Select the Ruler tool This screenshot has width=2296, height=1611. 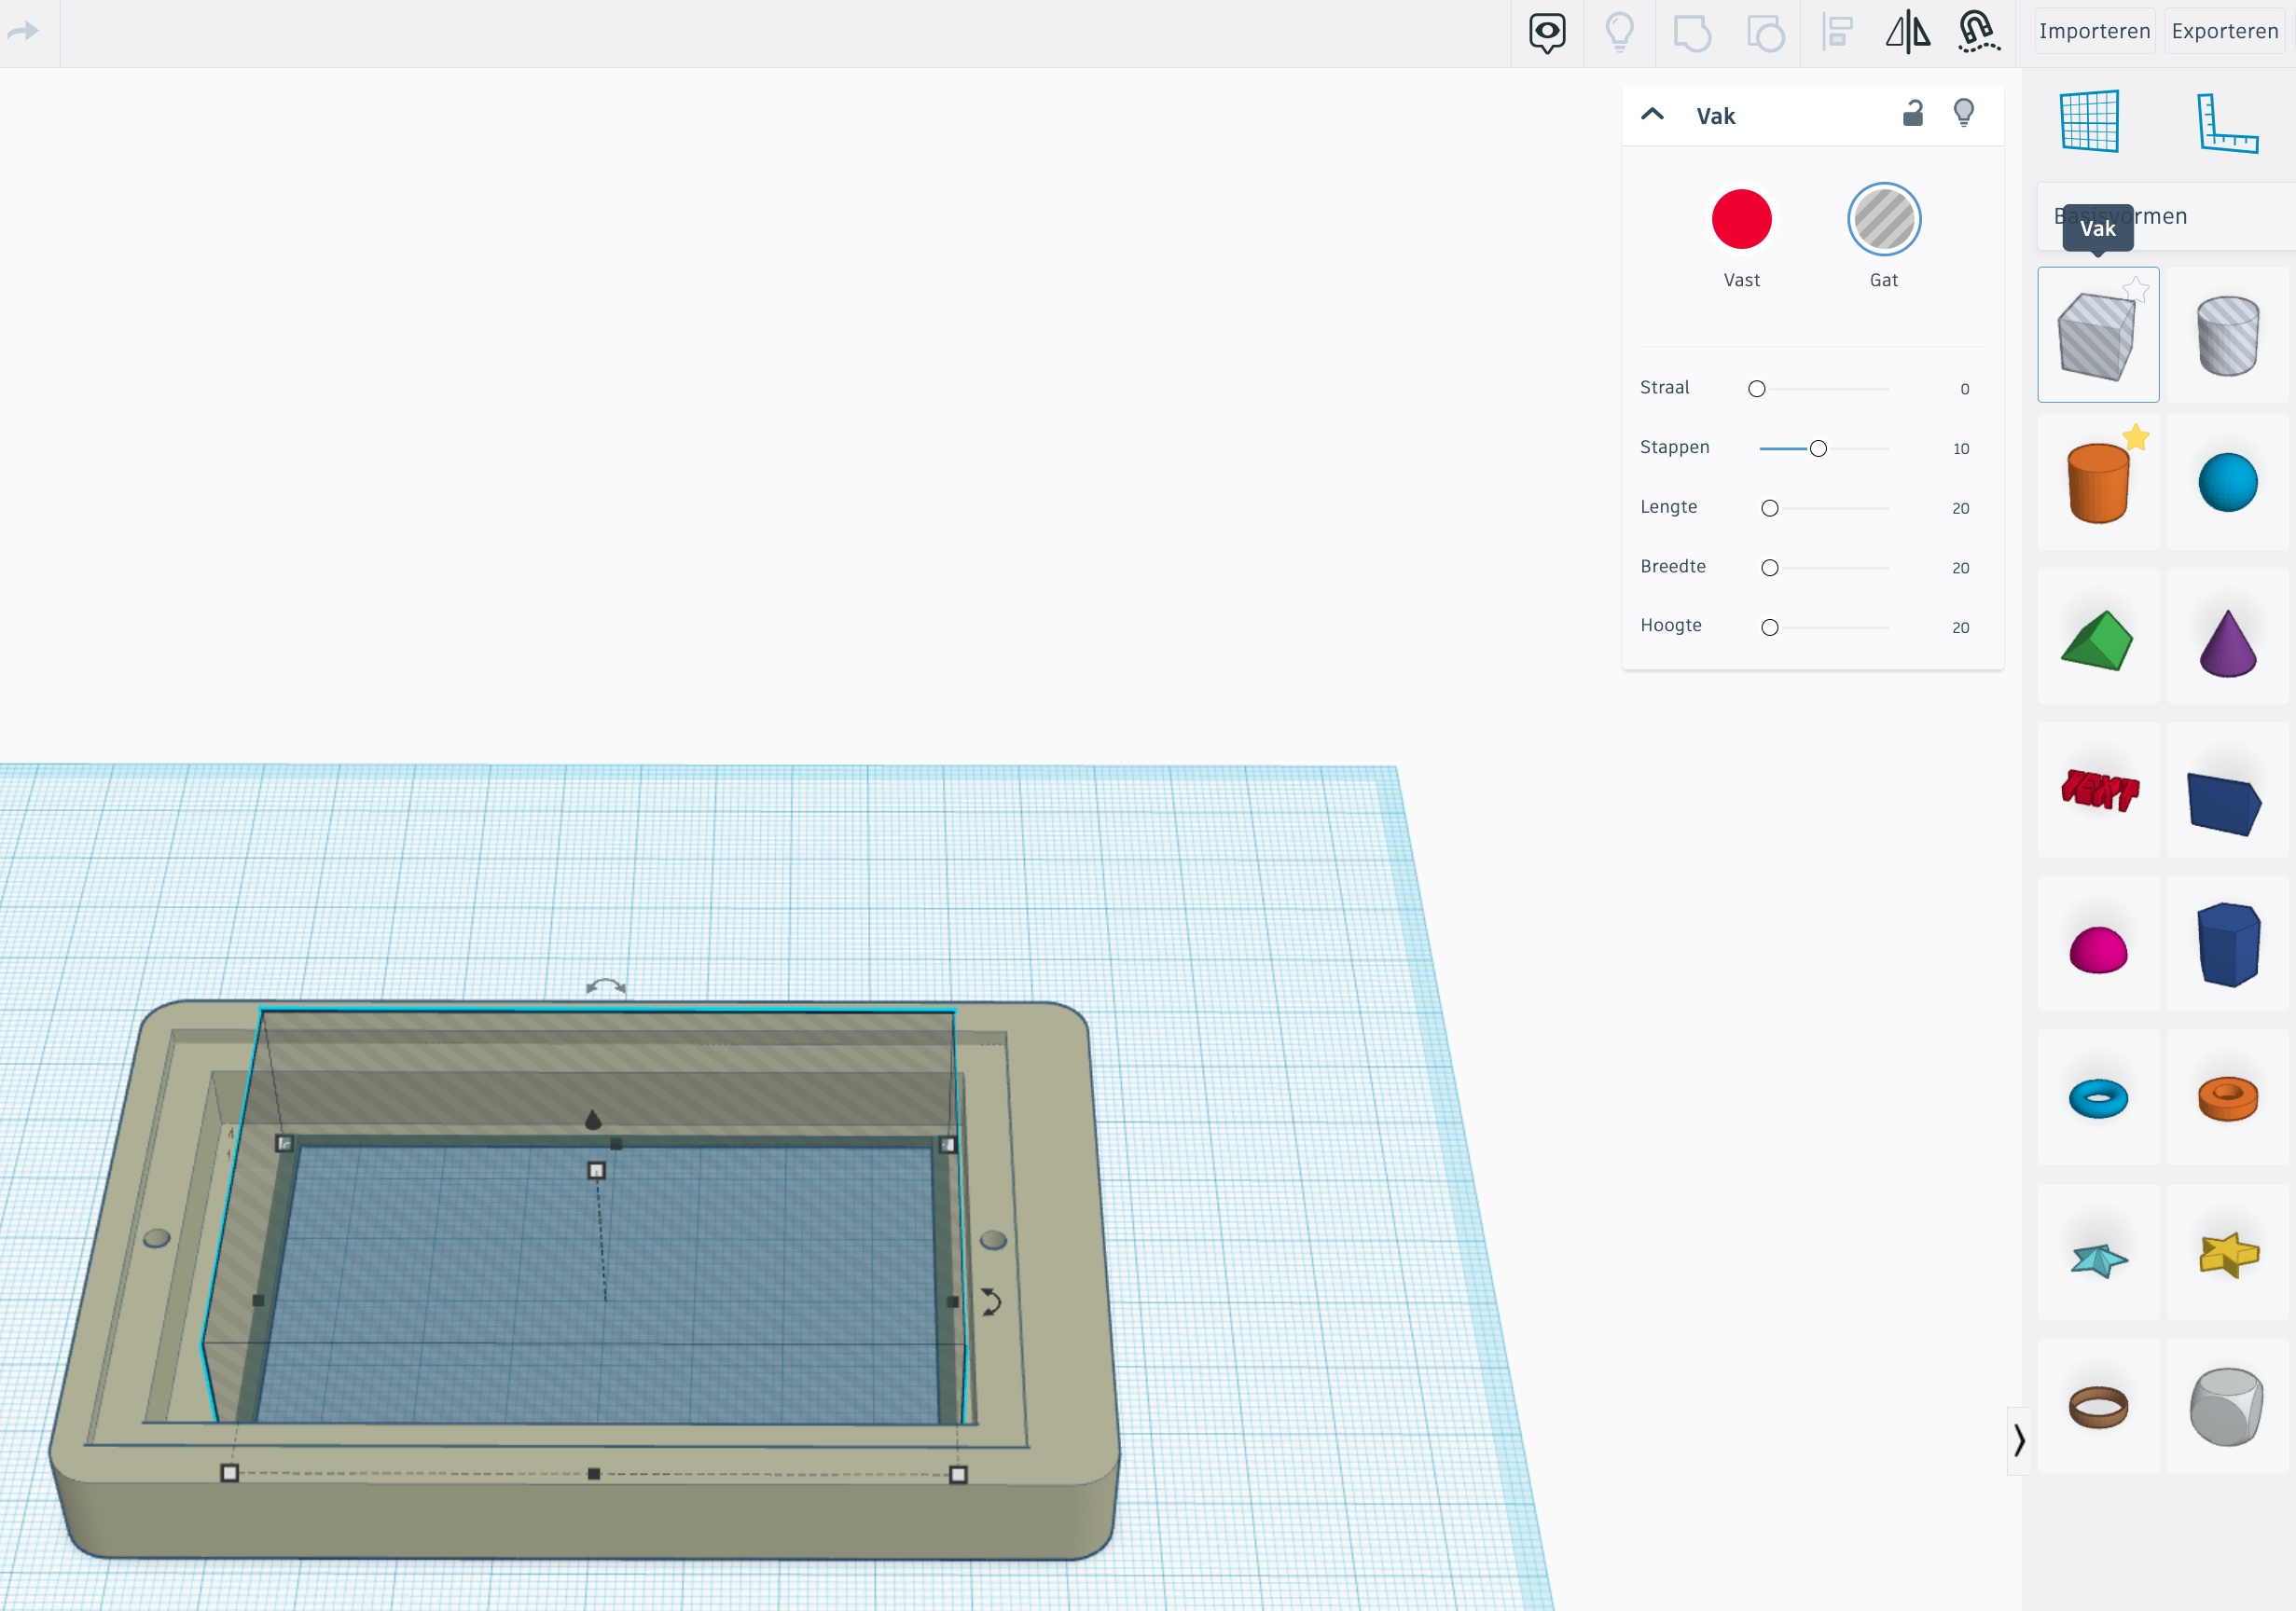pyautogui.click(x=2227, y=123)
